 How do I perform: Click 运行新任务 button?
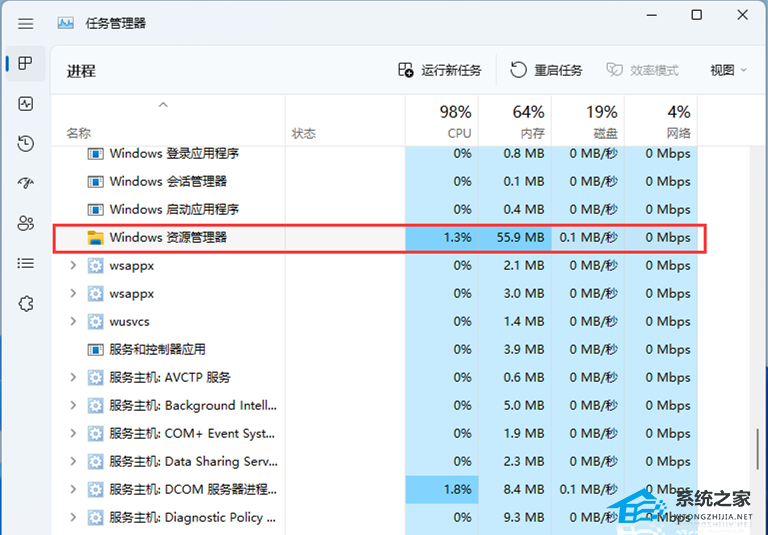(x=440, y=70)
